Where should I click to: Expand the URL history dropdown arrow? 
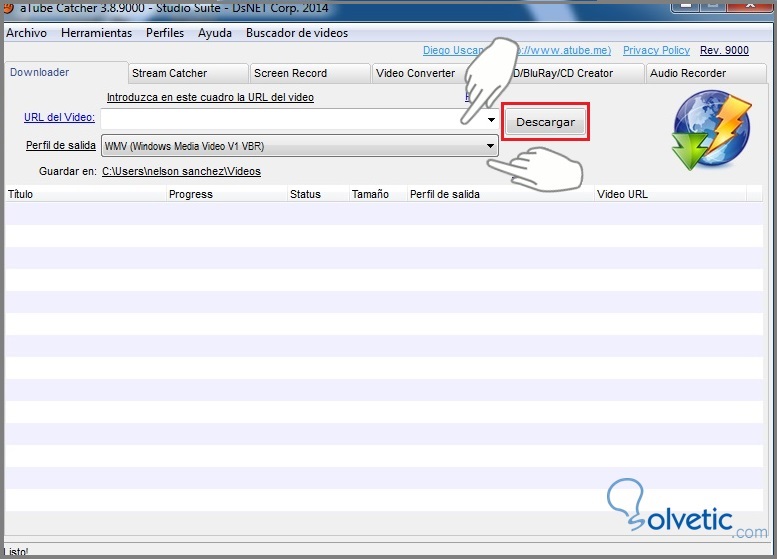491,119
